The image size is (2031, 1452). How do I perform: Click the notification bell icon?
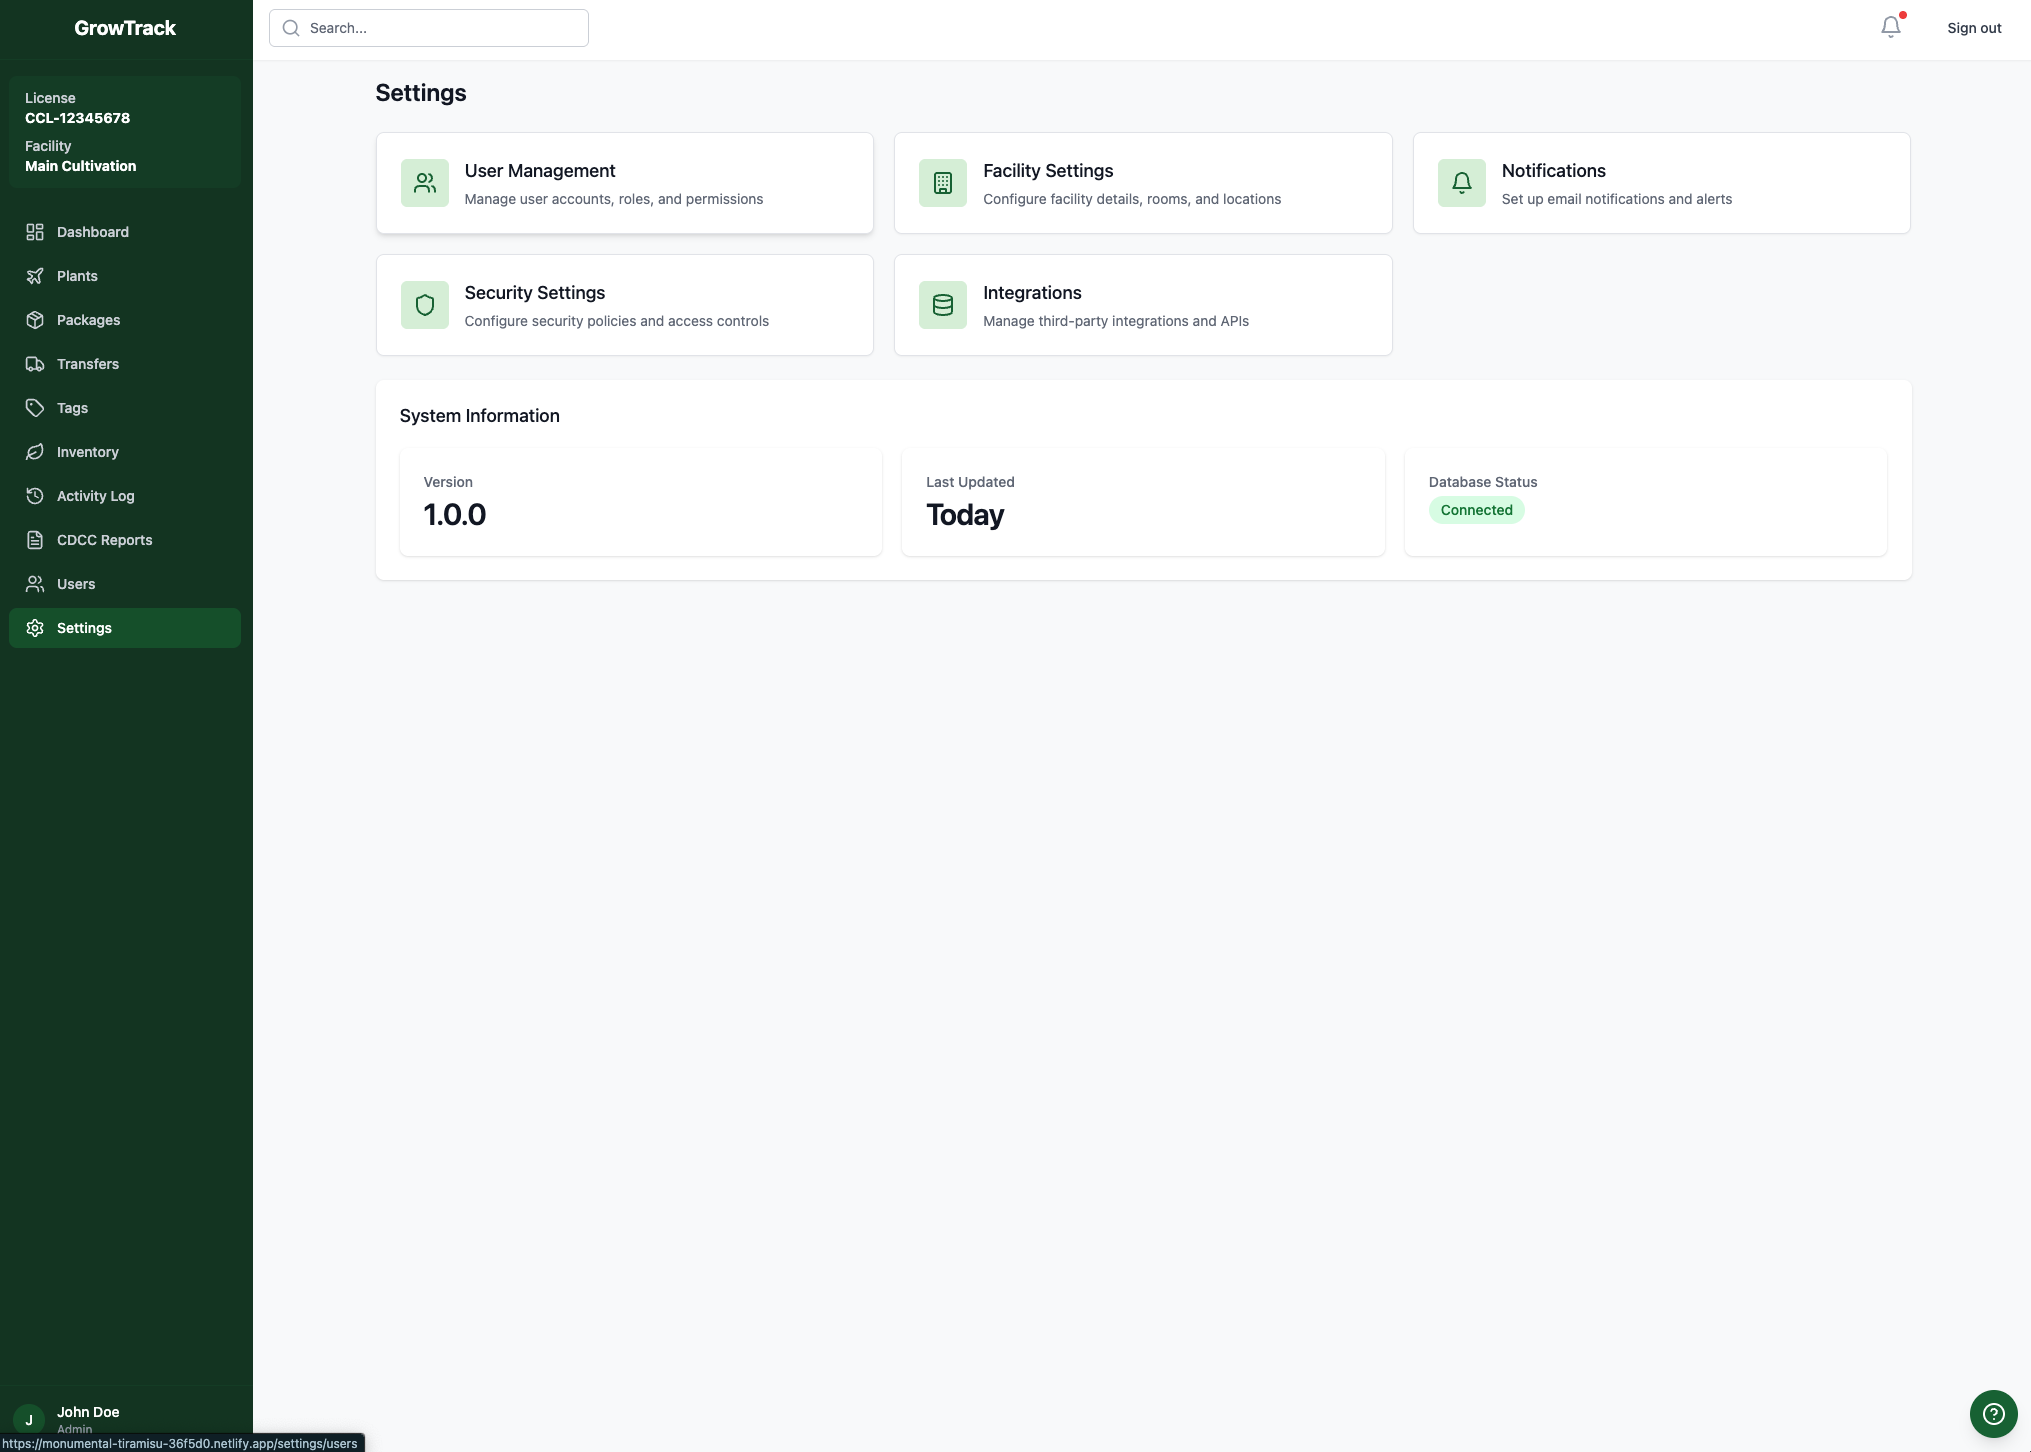tap(1890, 27)
